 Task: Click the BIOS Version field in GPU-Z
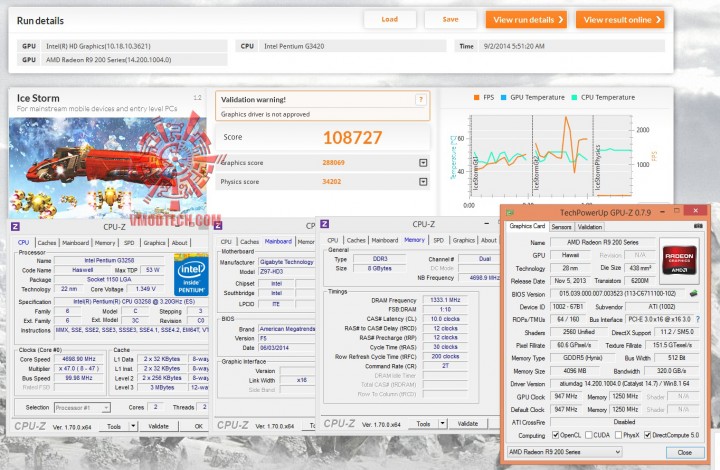pyautogui.click(x=617, y=293)
